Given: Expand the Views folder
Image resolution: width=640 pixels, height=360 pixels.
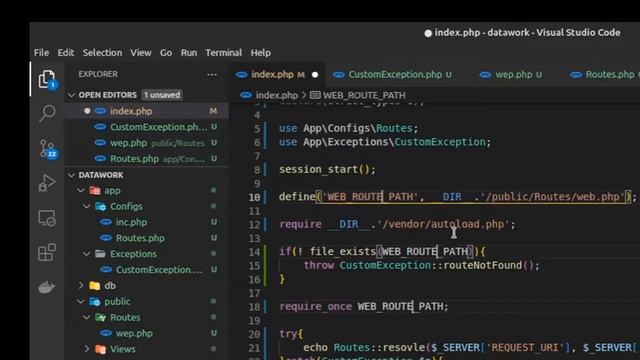Looking at the screenshot, I should (x=87, y=349).
